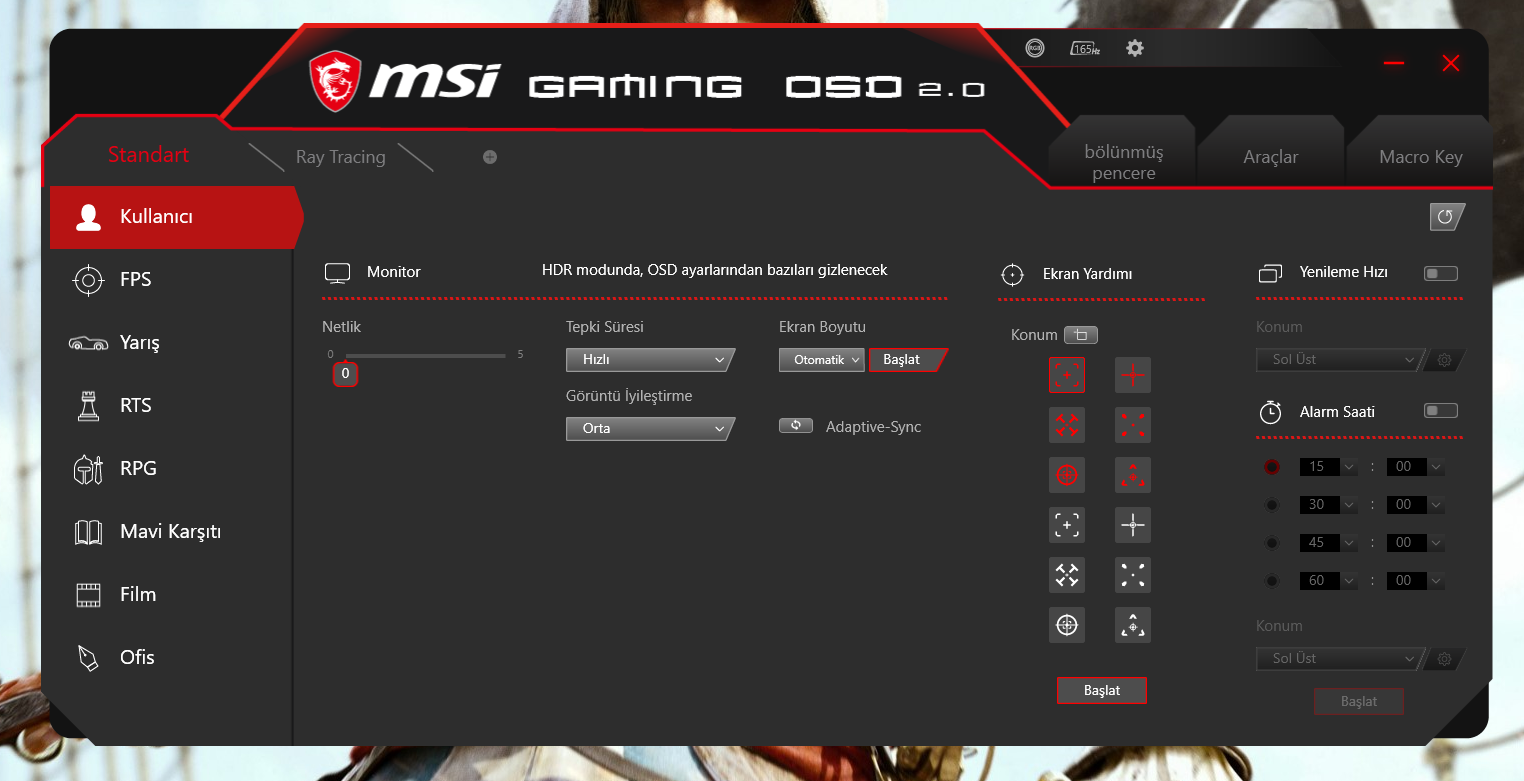Click the reset icon below Macro Key
Screen dimensions: 1524x781
point(1446,217)
